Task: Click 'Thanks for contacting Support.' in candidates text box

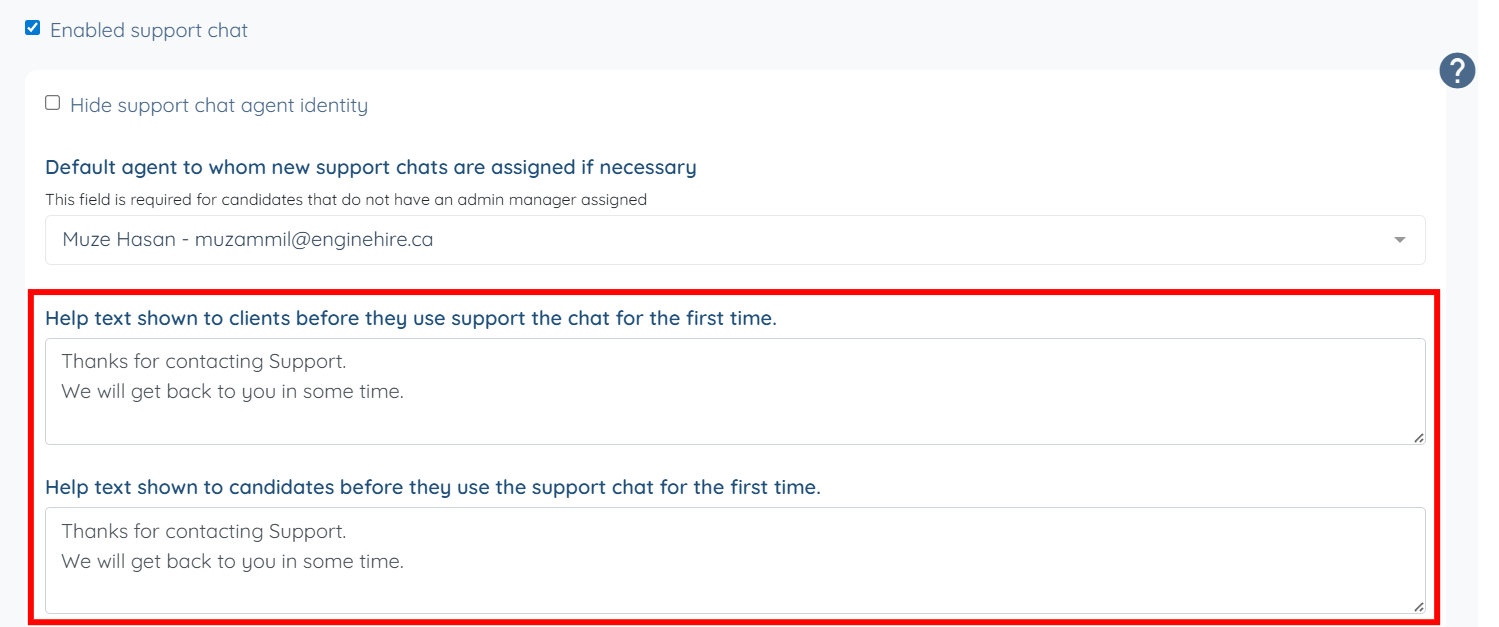Action: pyautogui.click(x=204, y=531)
